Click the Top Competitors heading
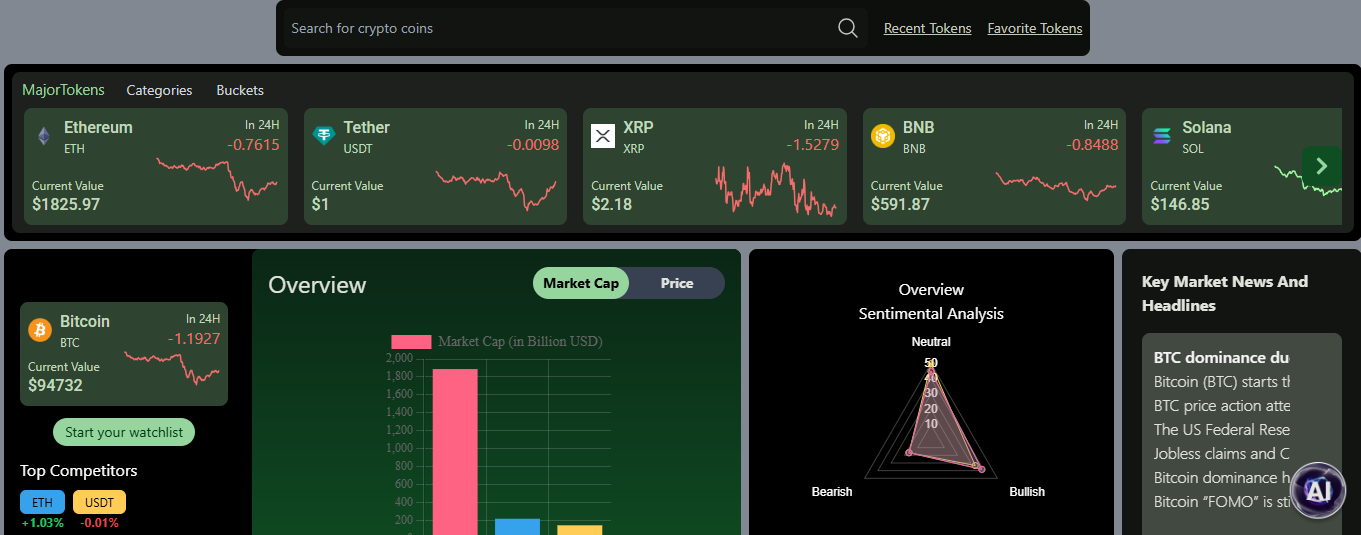1361x535 pixels. [x=79, y=470]
